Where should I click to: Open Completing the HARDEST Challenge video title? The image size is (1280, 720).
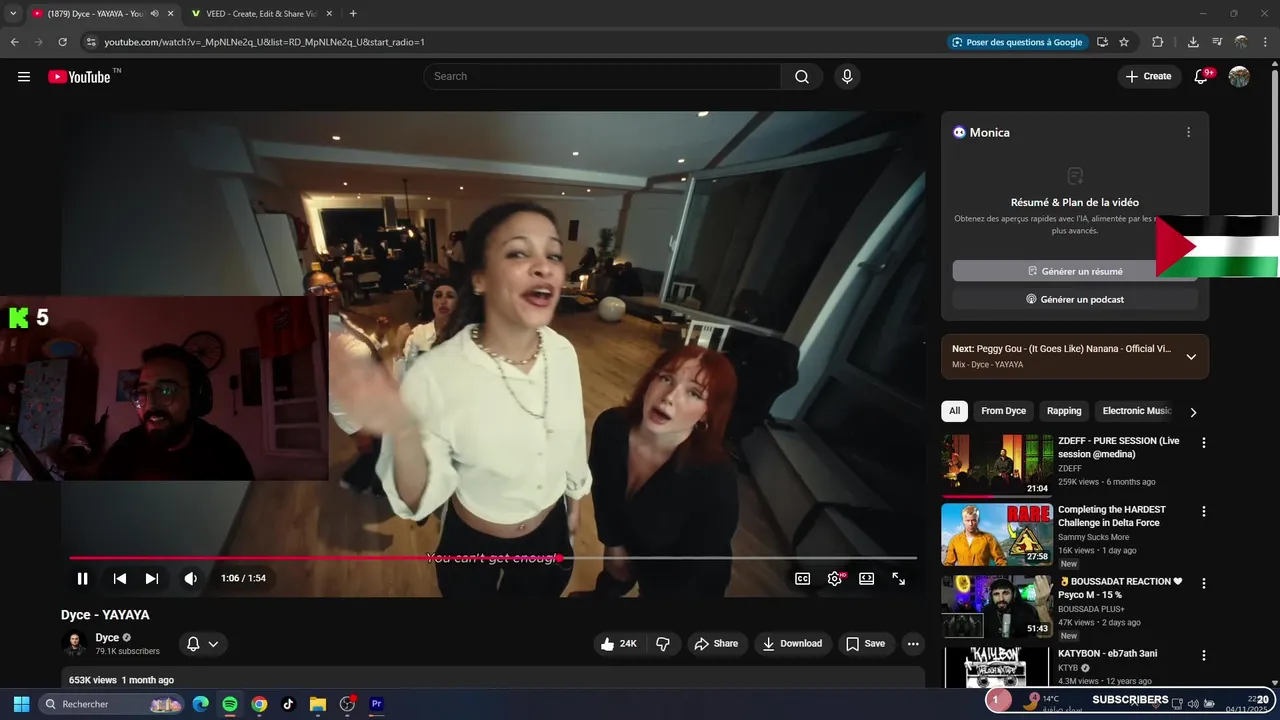(x=1112, y=516)
